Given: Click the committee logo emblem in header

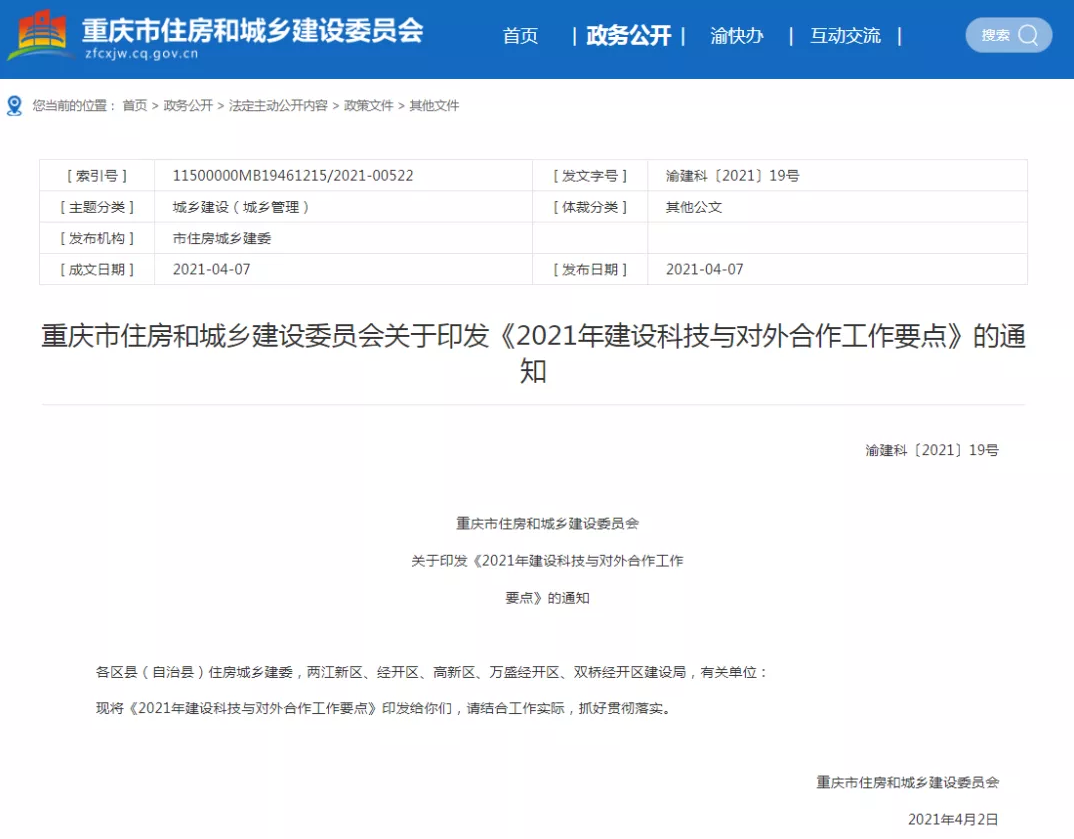Looking at the screenshot, I should 40,33.
